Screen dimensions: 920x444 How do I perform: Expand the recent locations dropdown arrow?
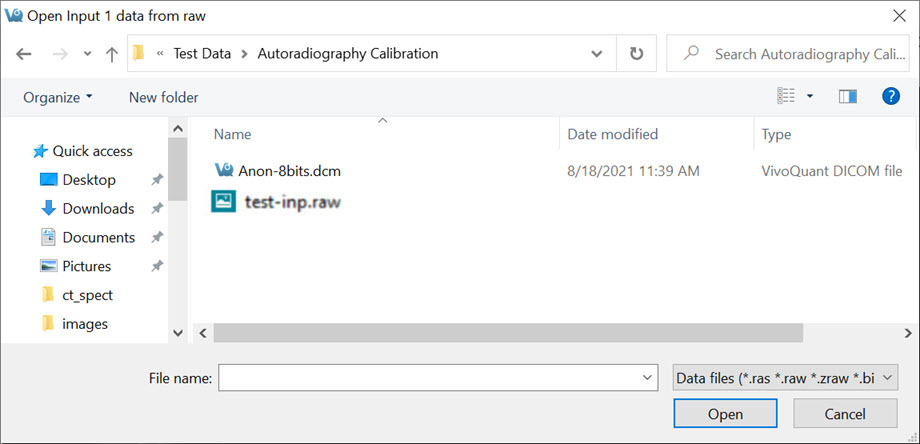coord(88,54)
